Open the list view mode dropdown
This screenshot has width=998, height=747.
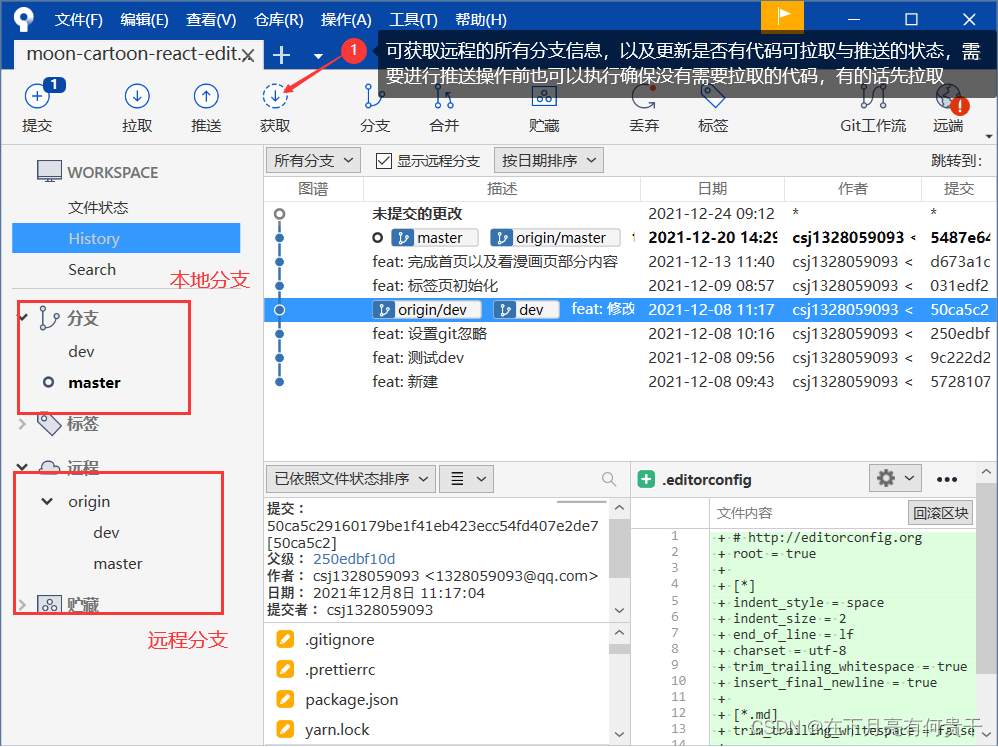(x=467, y=479)
